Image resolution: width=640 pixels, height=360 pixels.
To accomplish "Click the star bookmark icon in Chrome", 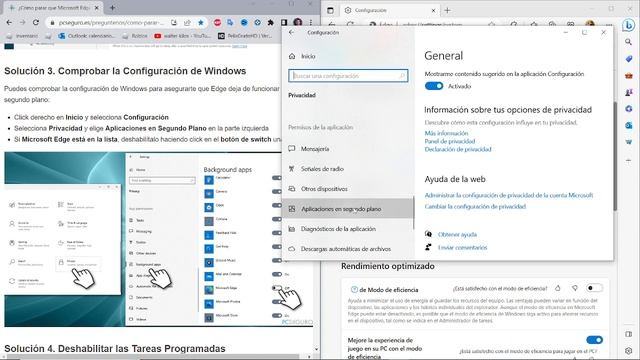I will [x=201, y=22].
